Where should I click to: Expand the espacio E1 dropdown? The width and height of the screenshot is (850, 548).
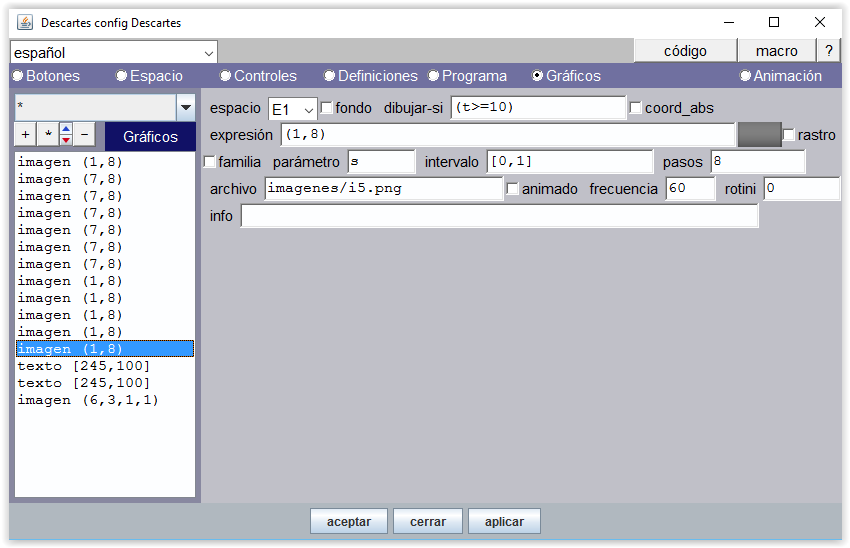(292, 109)
